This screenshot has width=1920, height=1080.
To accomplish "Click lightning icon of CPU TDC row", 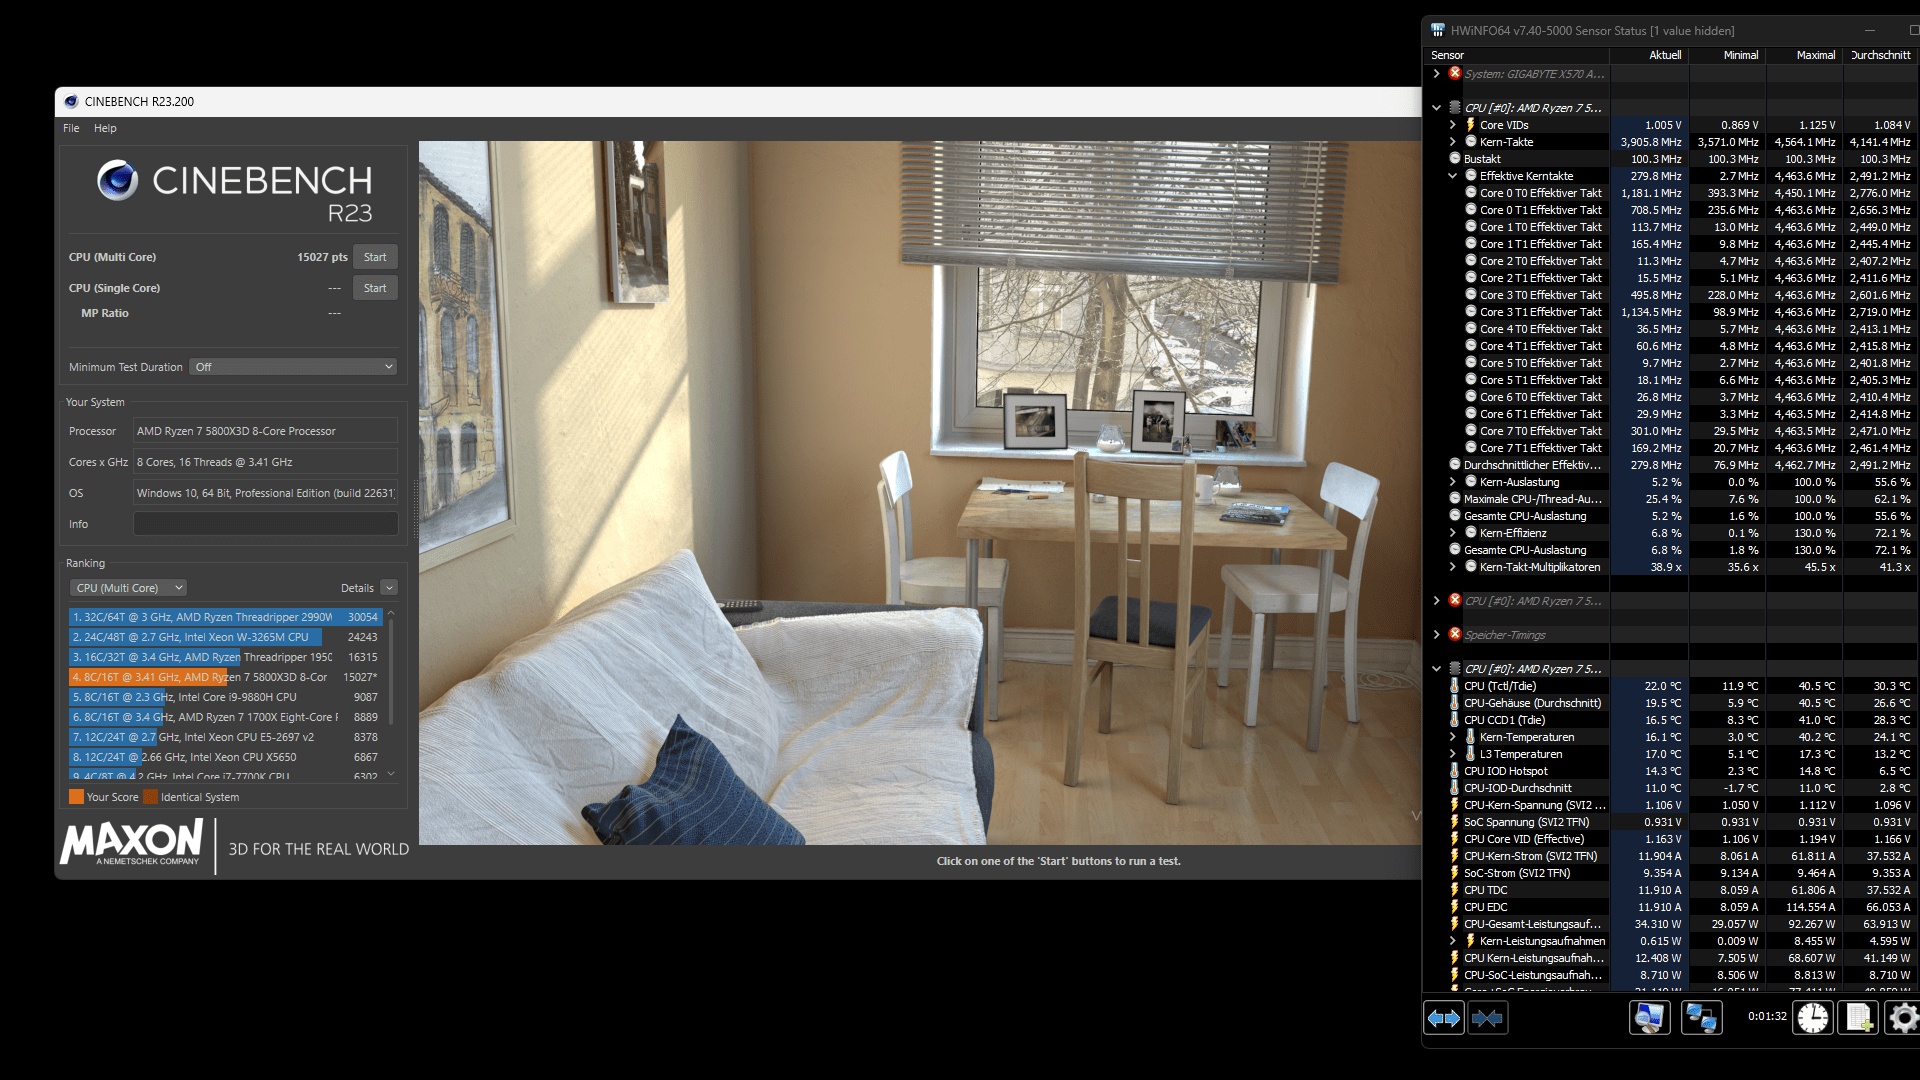I will [x=1455, y=890].
